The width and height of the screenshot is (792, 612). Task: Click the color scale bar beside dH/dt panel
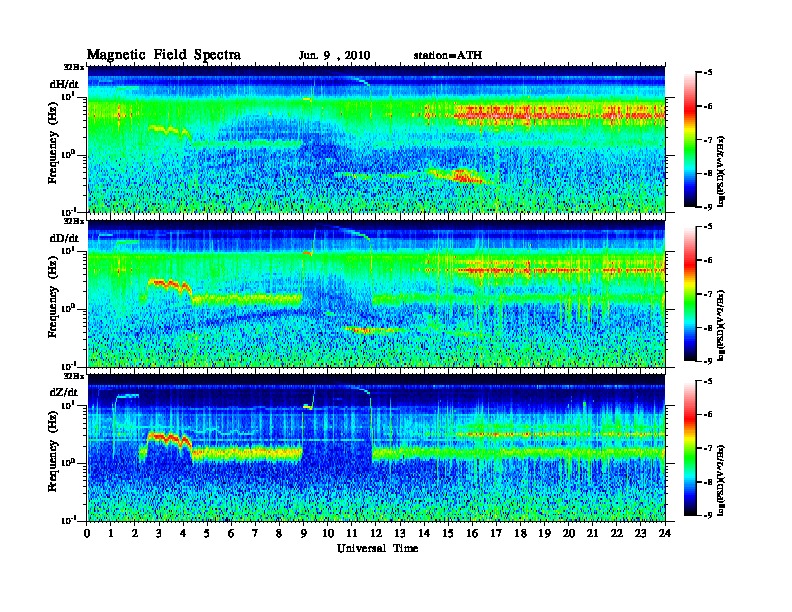point(690,140)
